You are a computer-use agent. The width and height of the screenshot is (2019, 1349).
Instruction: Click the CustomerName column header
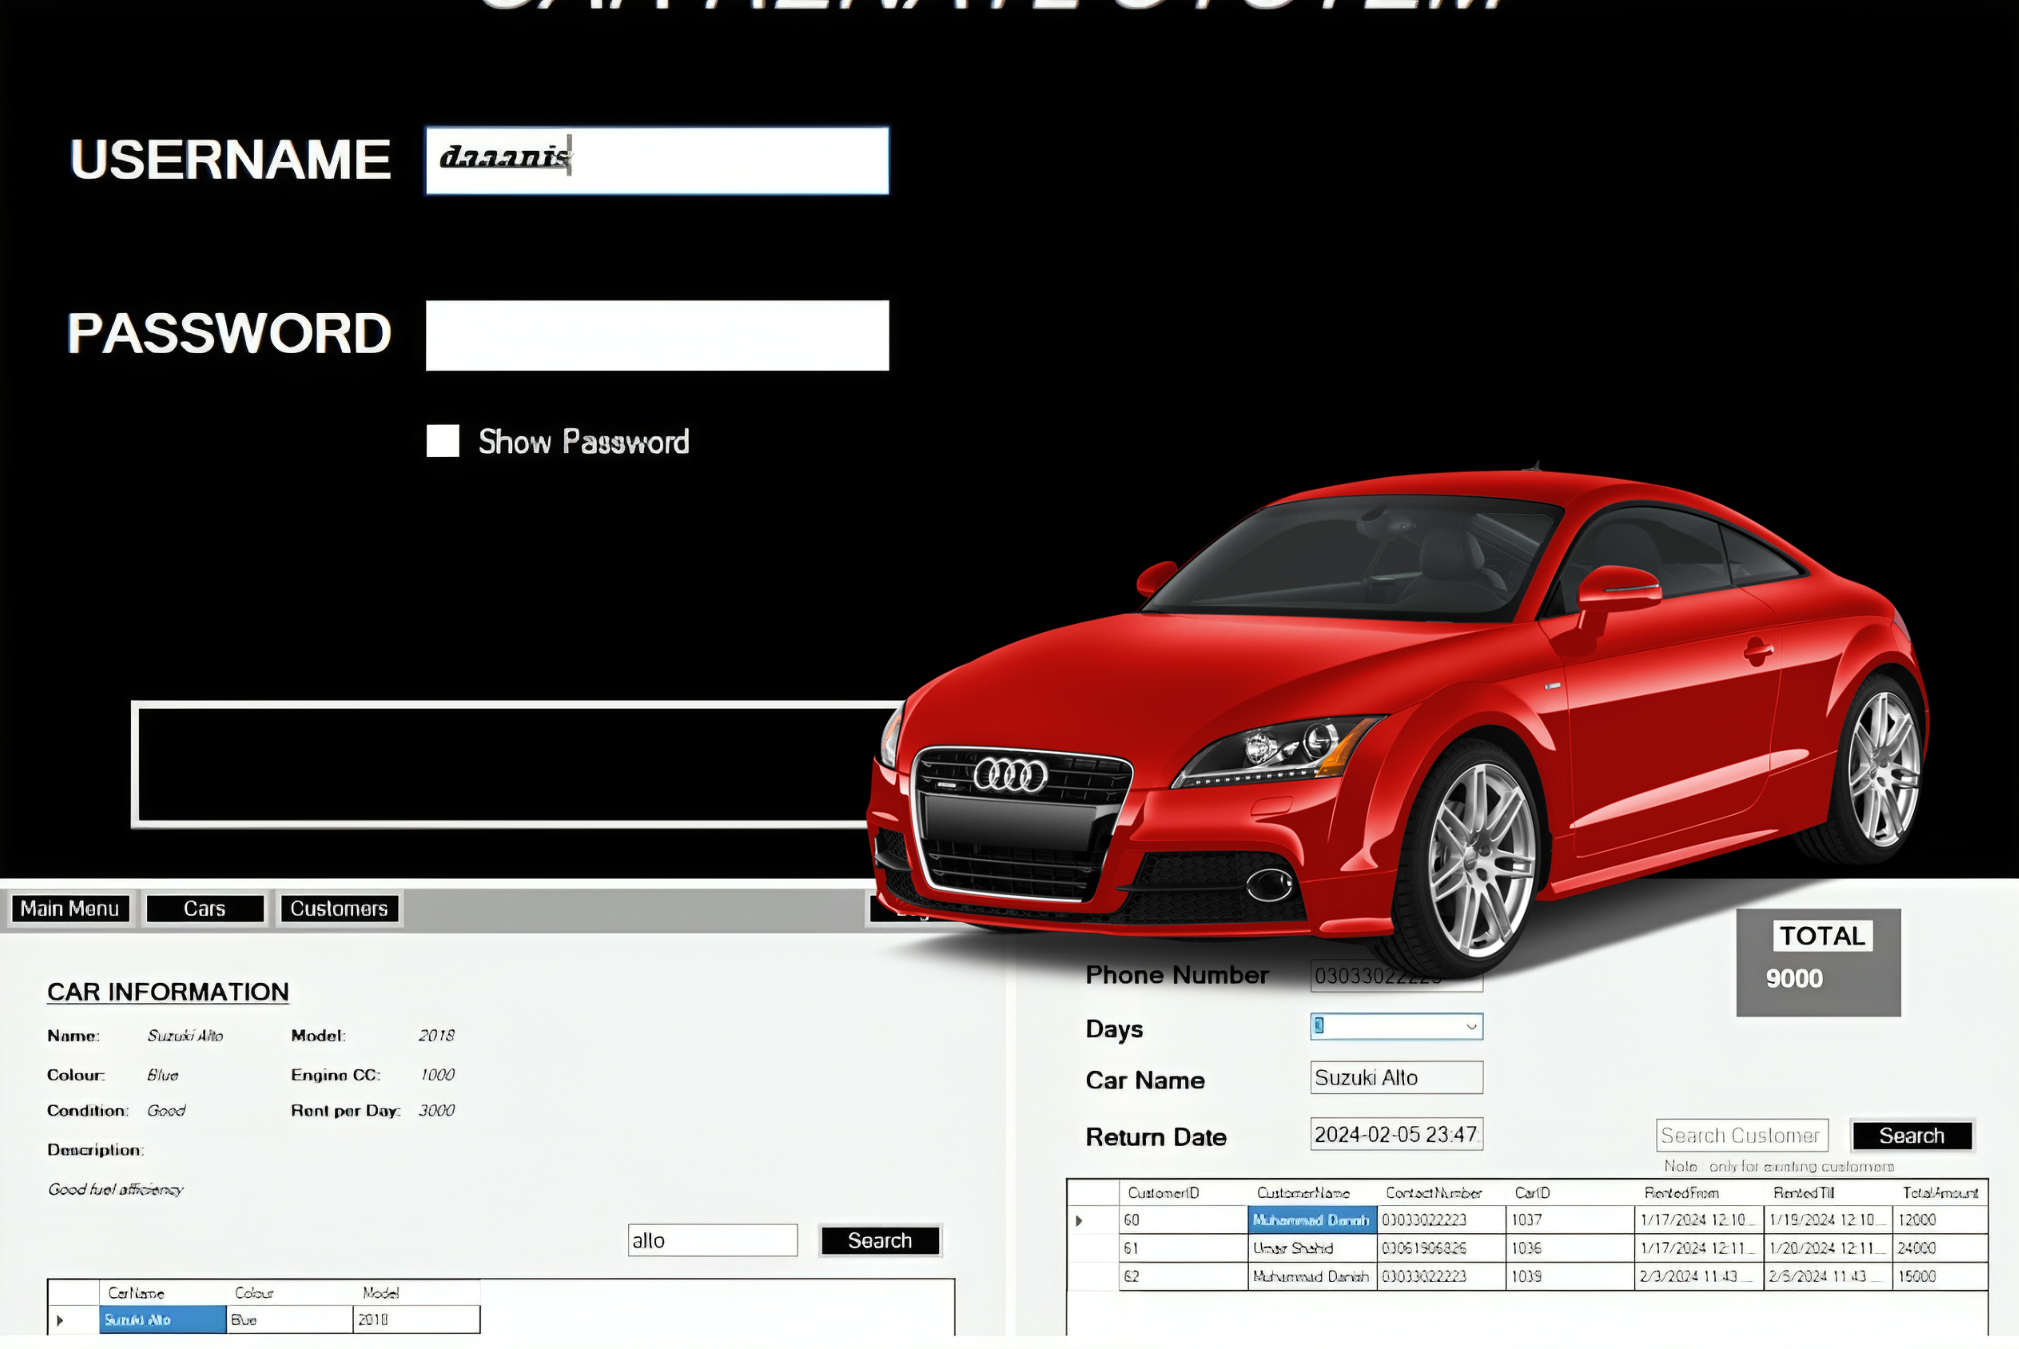(1303, 1193)
